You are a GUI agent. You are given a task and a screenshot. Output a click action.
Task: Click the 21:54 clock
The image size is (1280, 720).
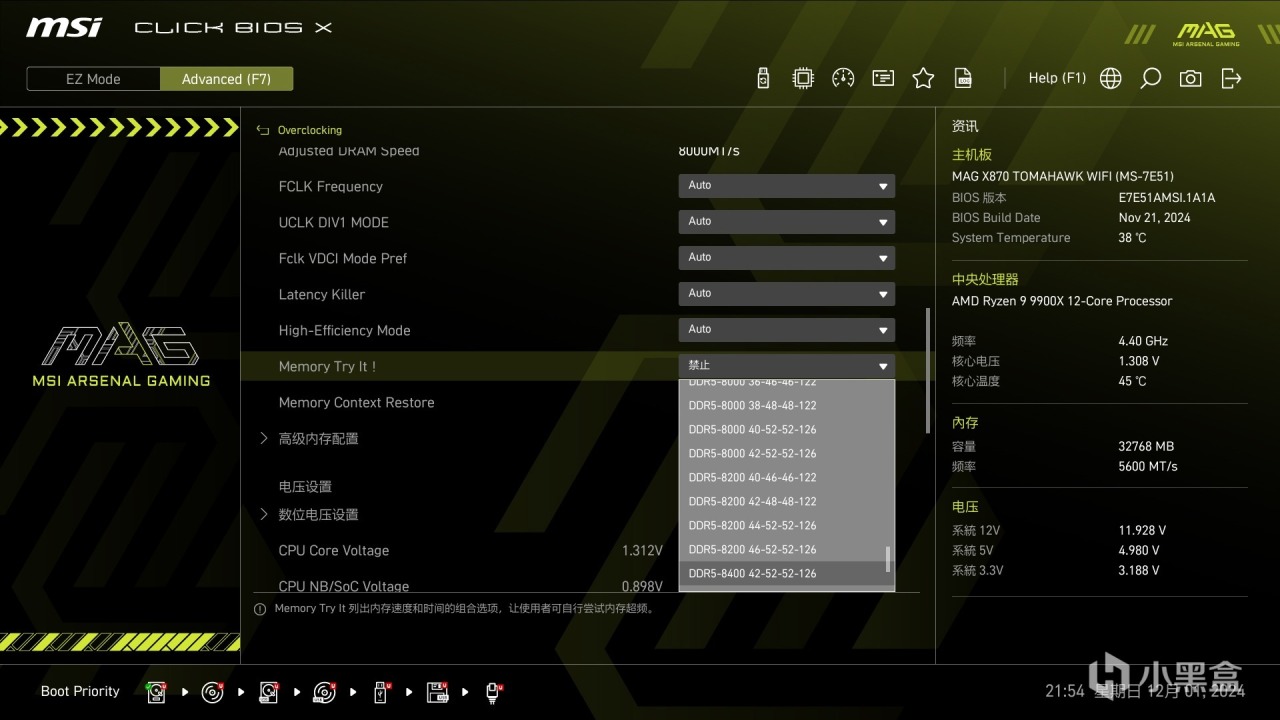1065,691
